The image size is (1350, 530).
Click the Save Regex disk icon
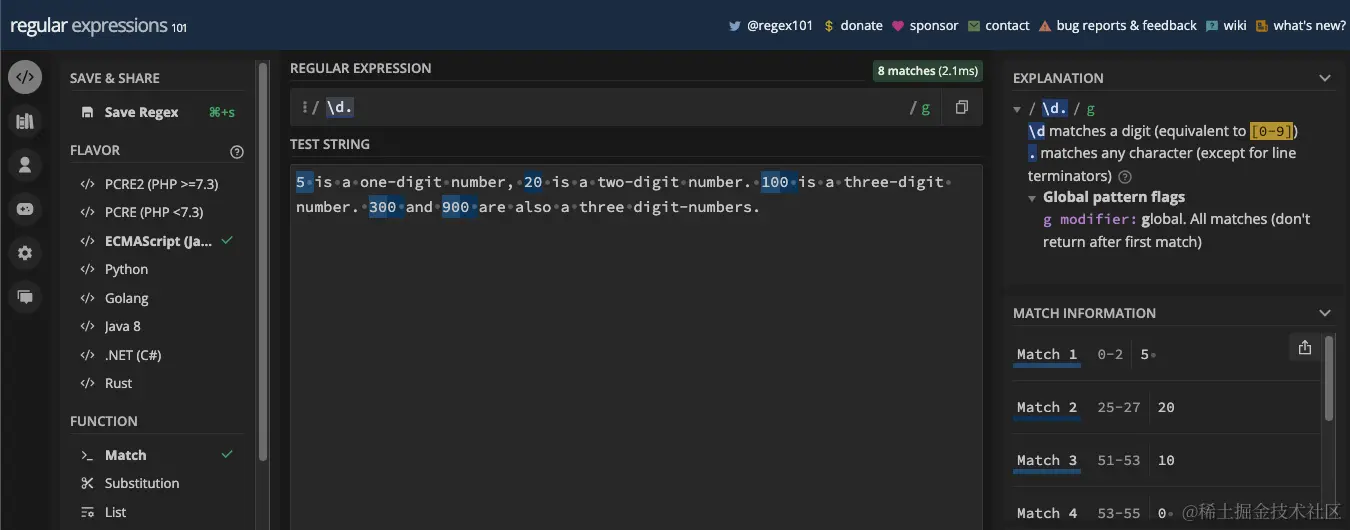coord(88,112)
